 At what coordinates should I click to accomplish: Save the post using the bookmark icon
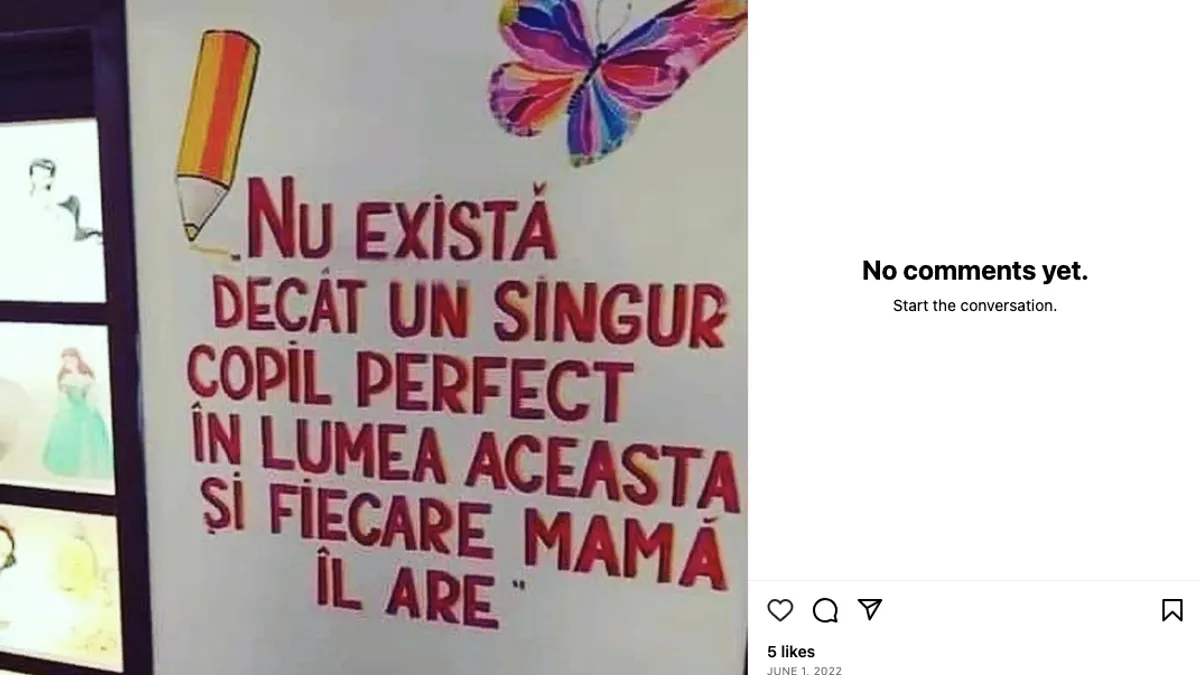pyautogui.click(x=1172, y=610)
